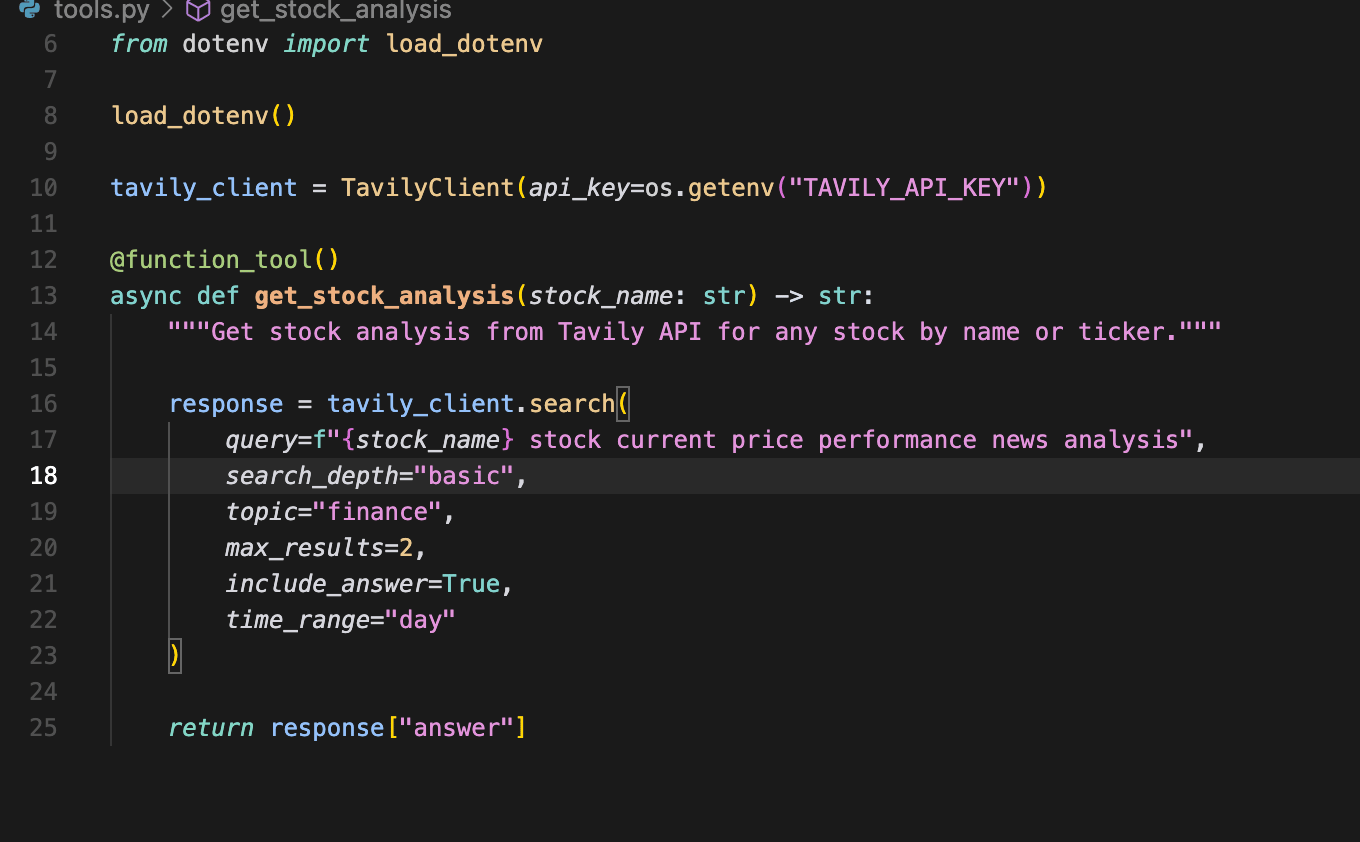Click the 'time_range' argument
Screen dimensions: 1360x842
(x=298, y=620)
